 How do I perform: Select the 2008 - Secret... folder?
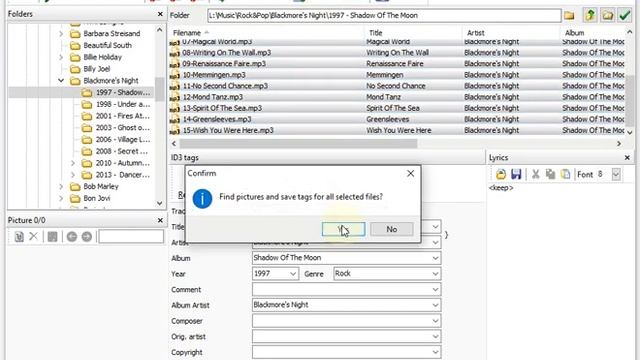point(122,151)
